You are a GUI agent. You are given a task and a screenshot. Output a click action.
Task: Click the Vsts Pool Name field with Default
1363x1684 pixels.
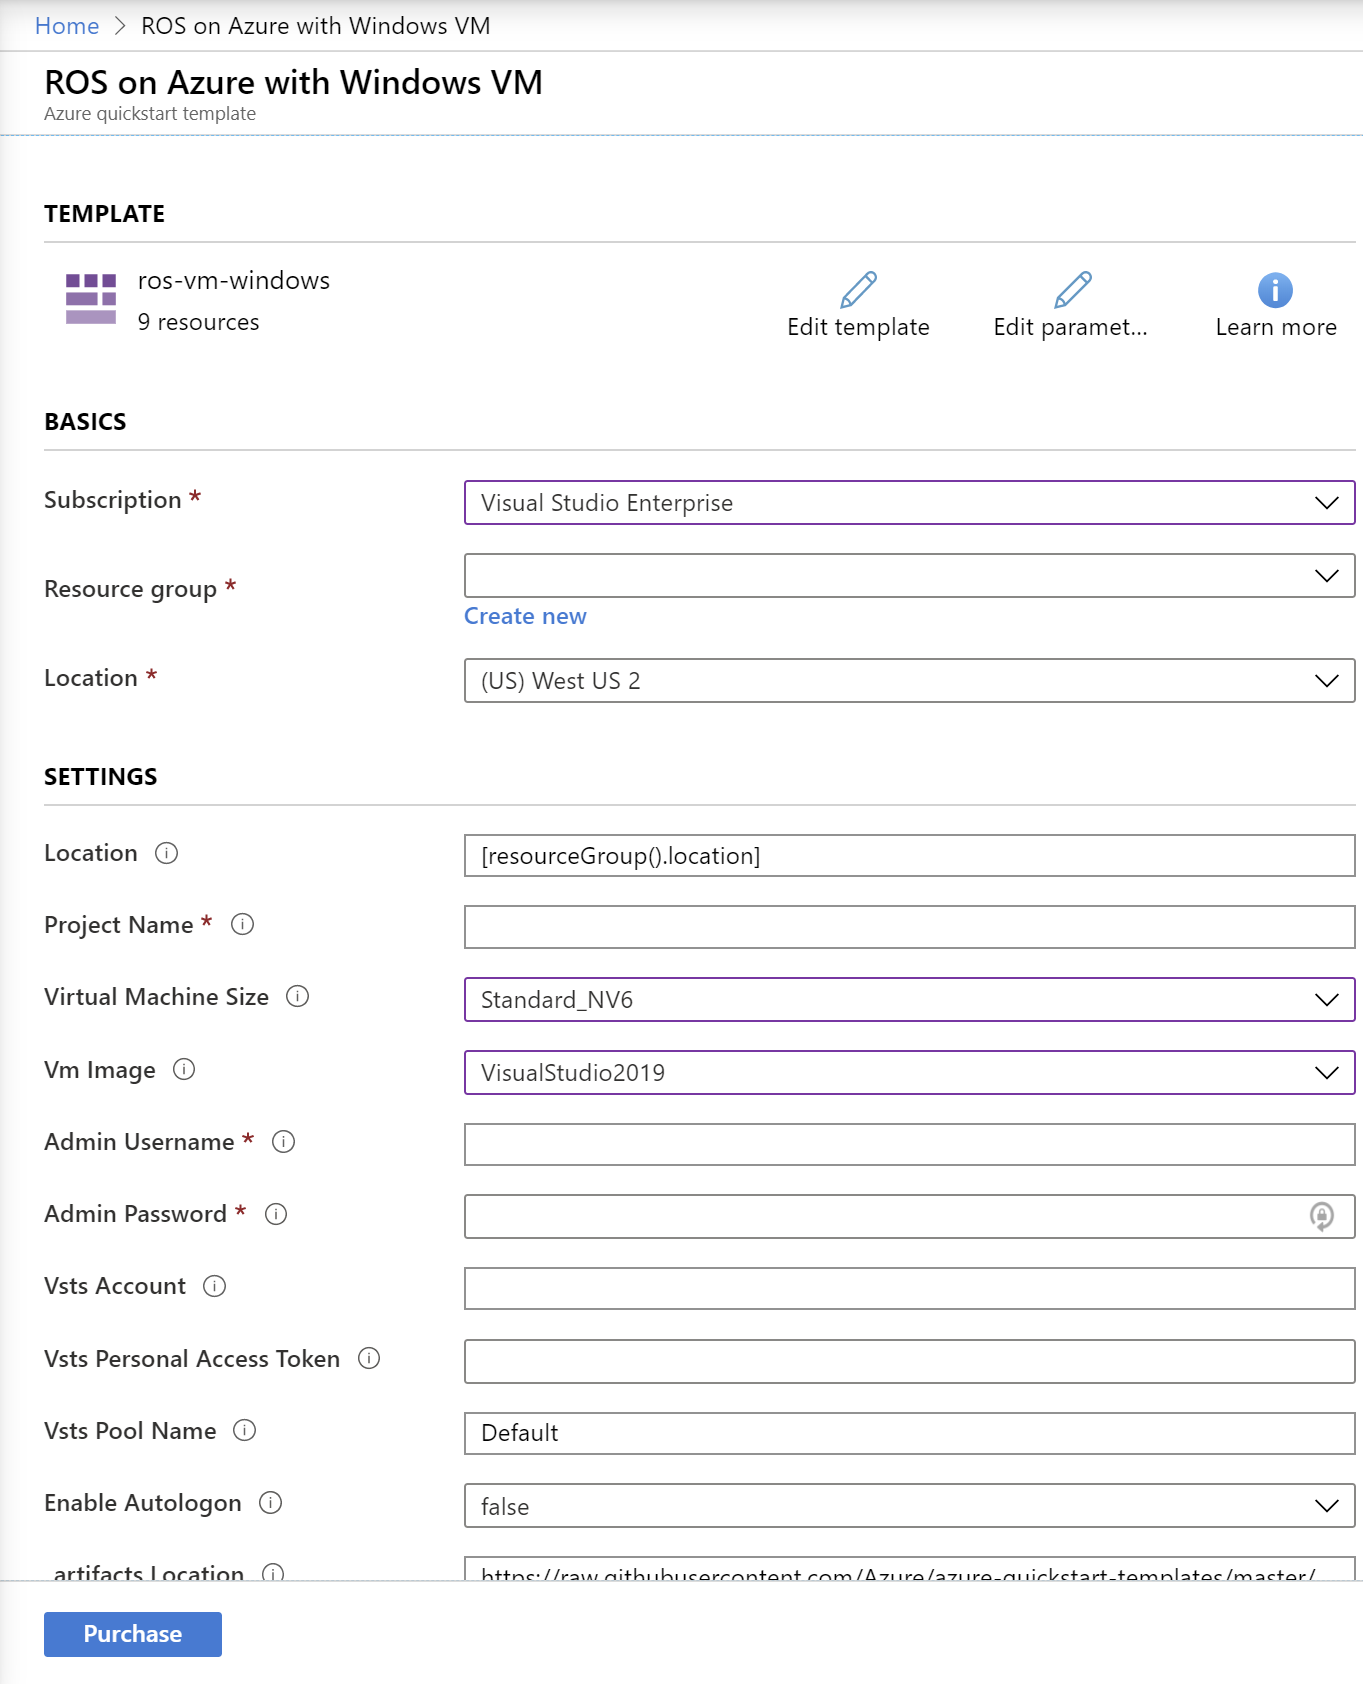pyautogui.click(x=909, y=1433)
